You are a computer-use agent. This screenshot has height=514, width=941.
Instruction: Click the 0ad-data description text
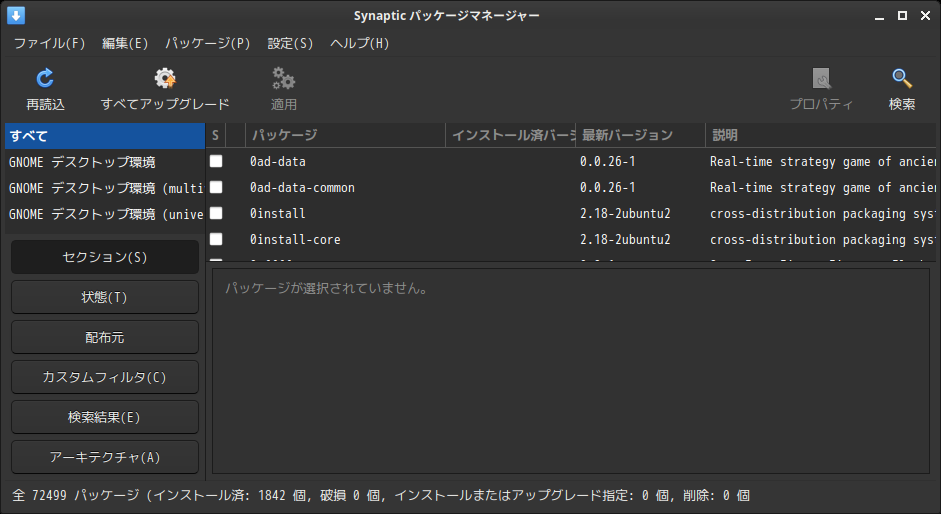pyautogui.click(x=822, y=162)
